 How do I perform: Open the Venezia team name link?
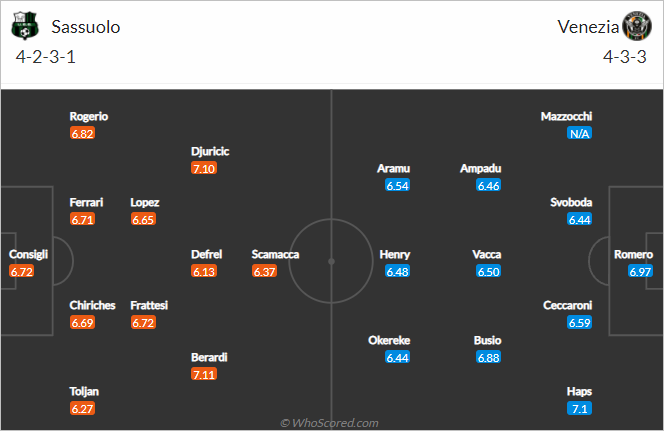[x=588, y=27]
